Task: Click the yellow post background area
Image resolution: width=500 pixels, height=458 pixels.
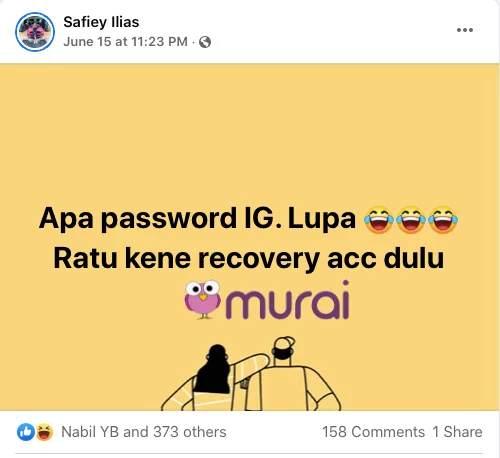Action: [250, 133]
